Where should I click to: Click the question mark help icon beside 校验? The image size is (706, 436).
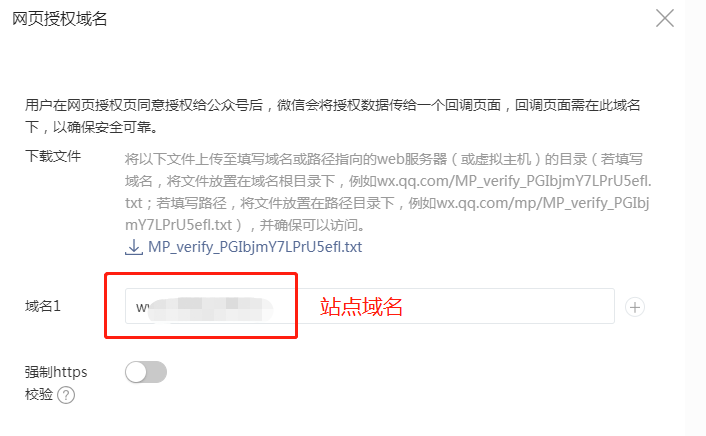[66, 395]
